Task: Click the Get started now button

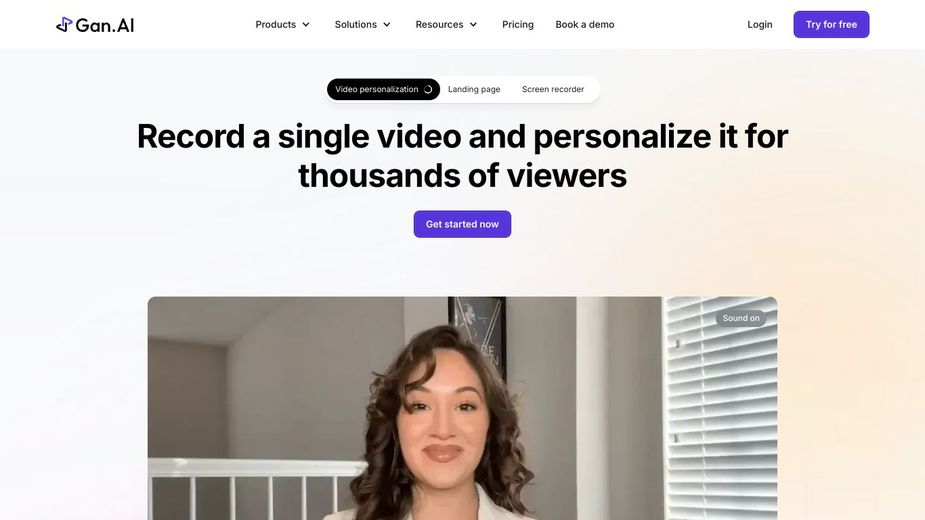Action: 462,224
